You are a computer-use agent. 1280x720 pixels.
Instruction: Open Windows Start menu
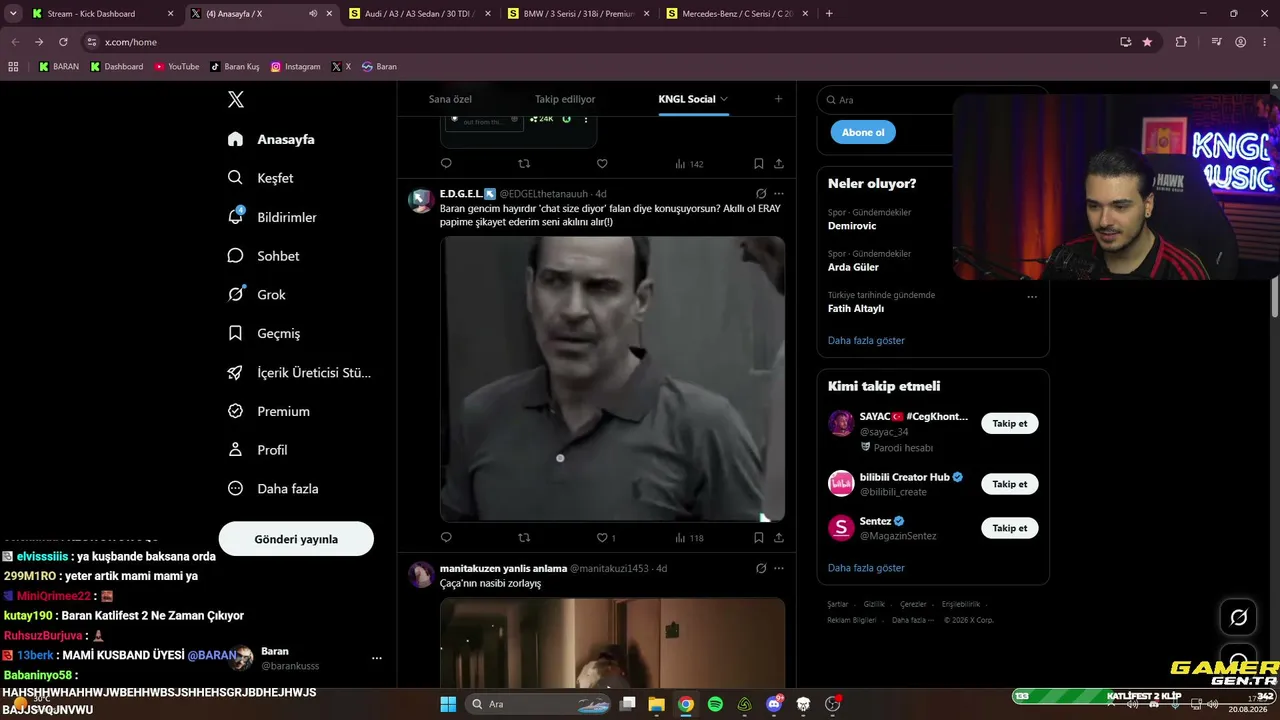point(448,704)
